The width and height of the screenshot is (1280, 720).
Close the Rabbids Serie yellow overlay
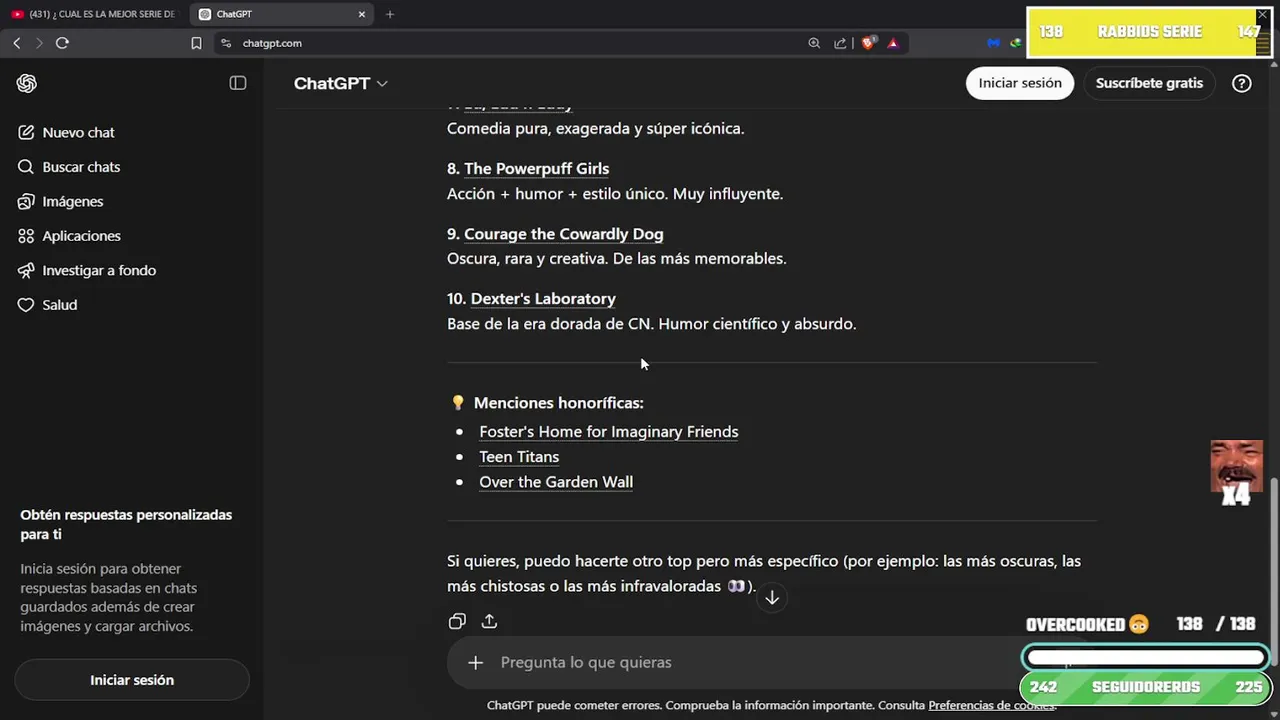coord(1262,15)
